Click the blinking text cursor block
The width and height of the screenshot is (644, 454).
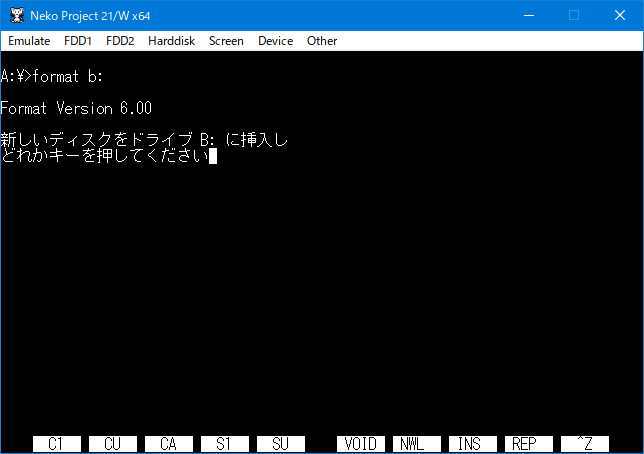coord(213,156)
